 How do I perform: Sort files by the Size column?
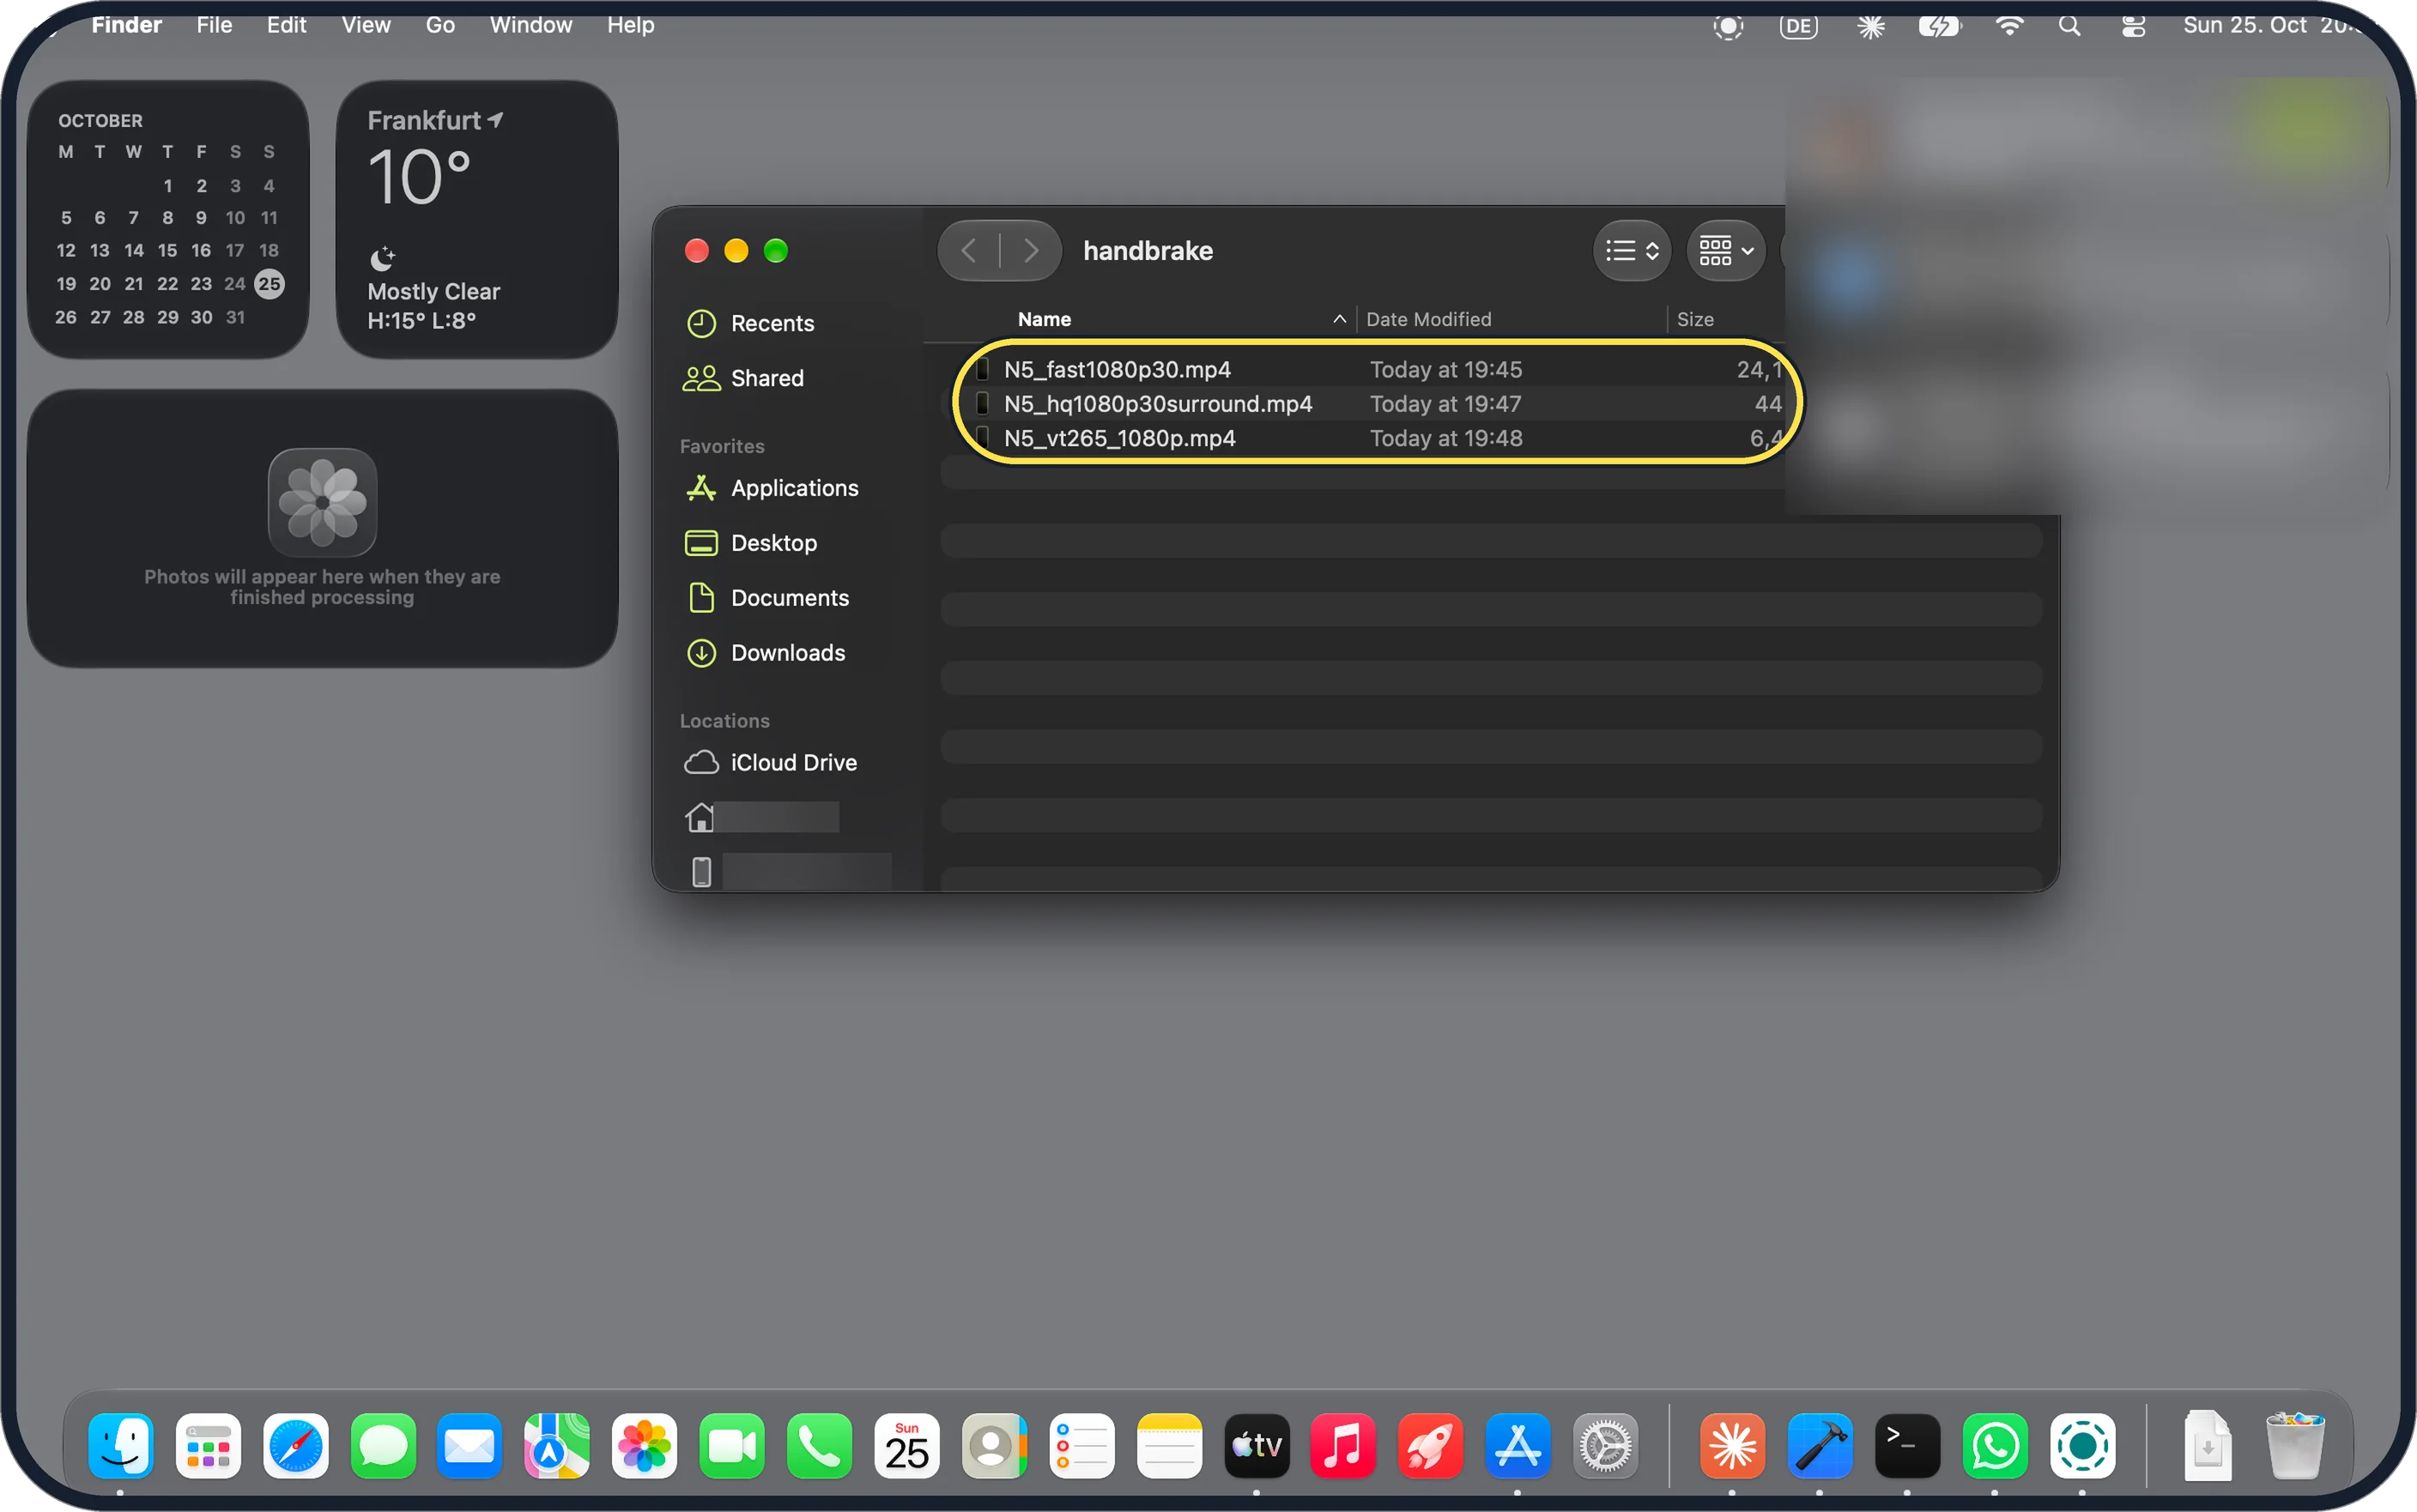point(1695,319)
